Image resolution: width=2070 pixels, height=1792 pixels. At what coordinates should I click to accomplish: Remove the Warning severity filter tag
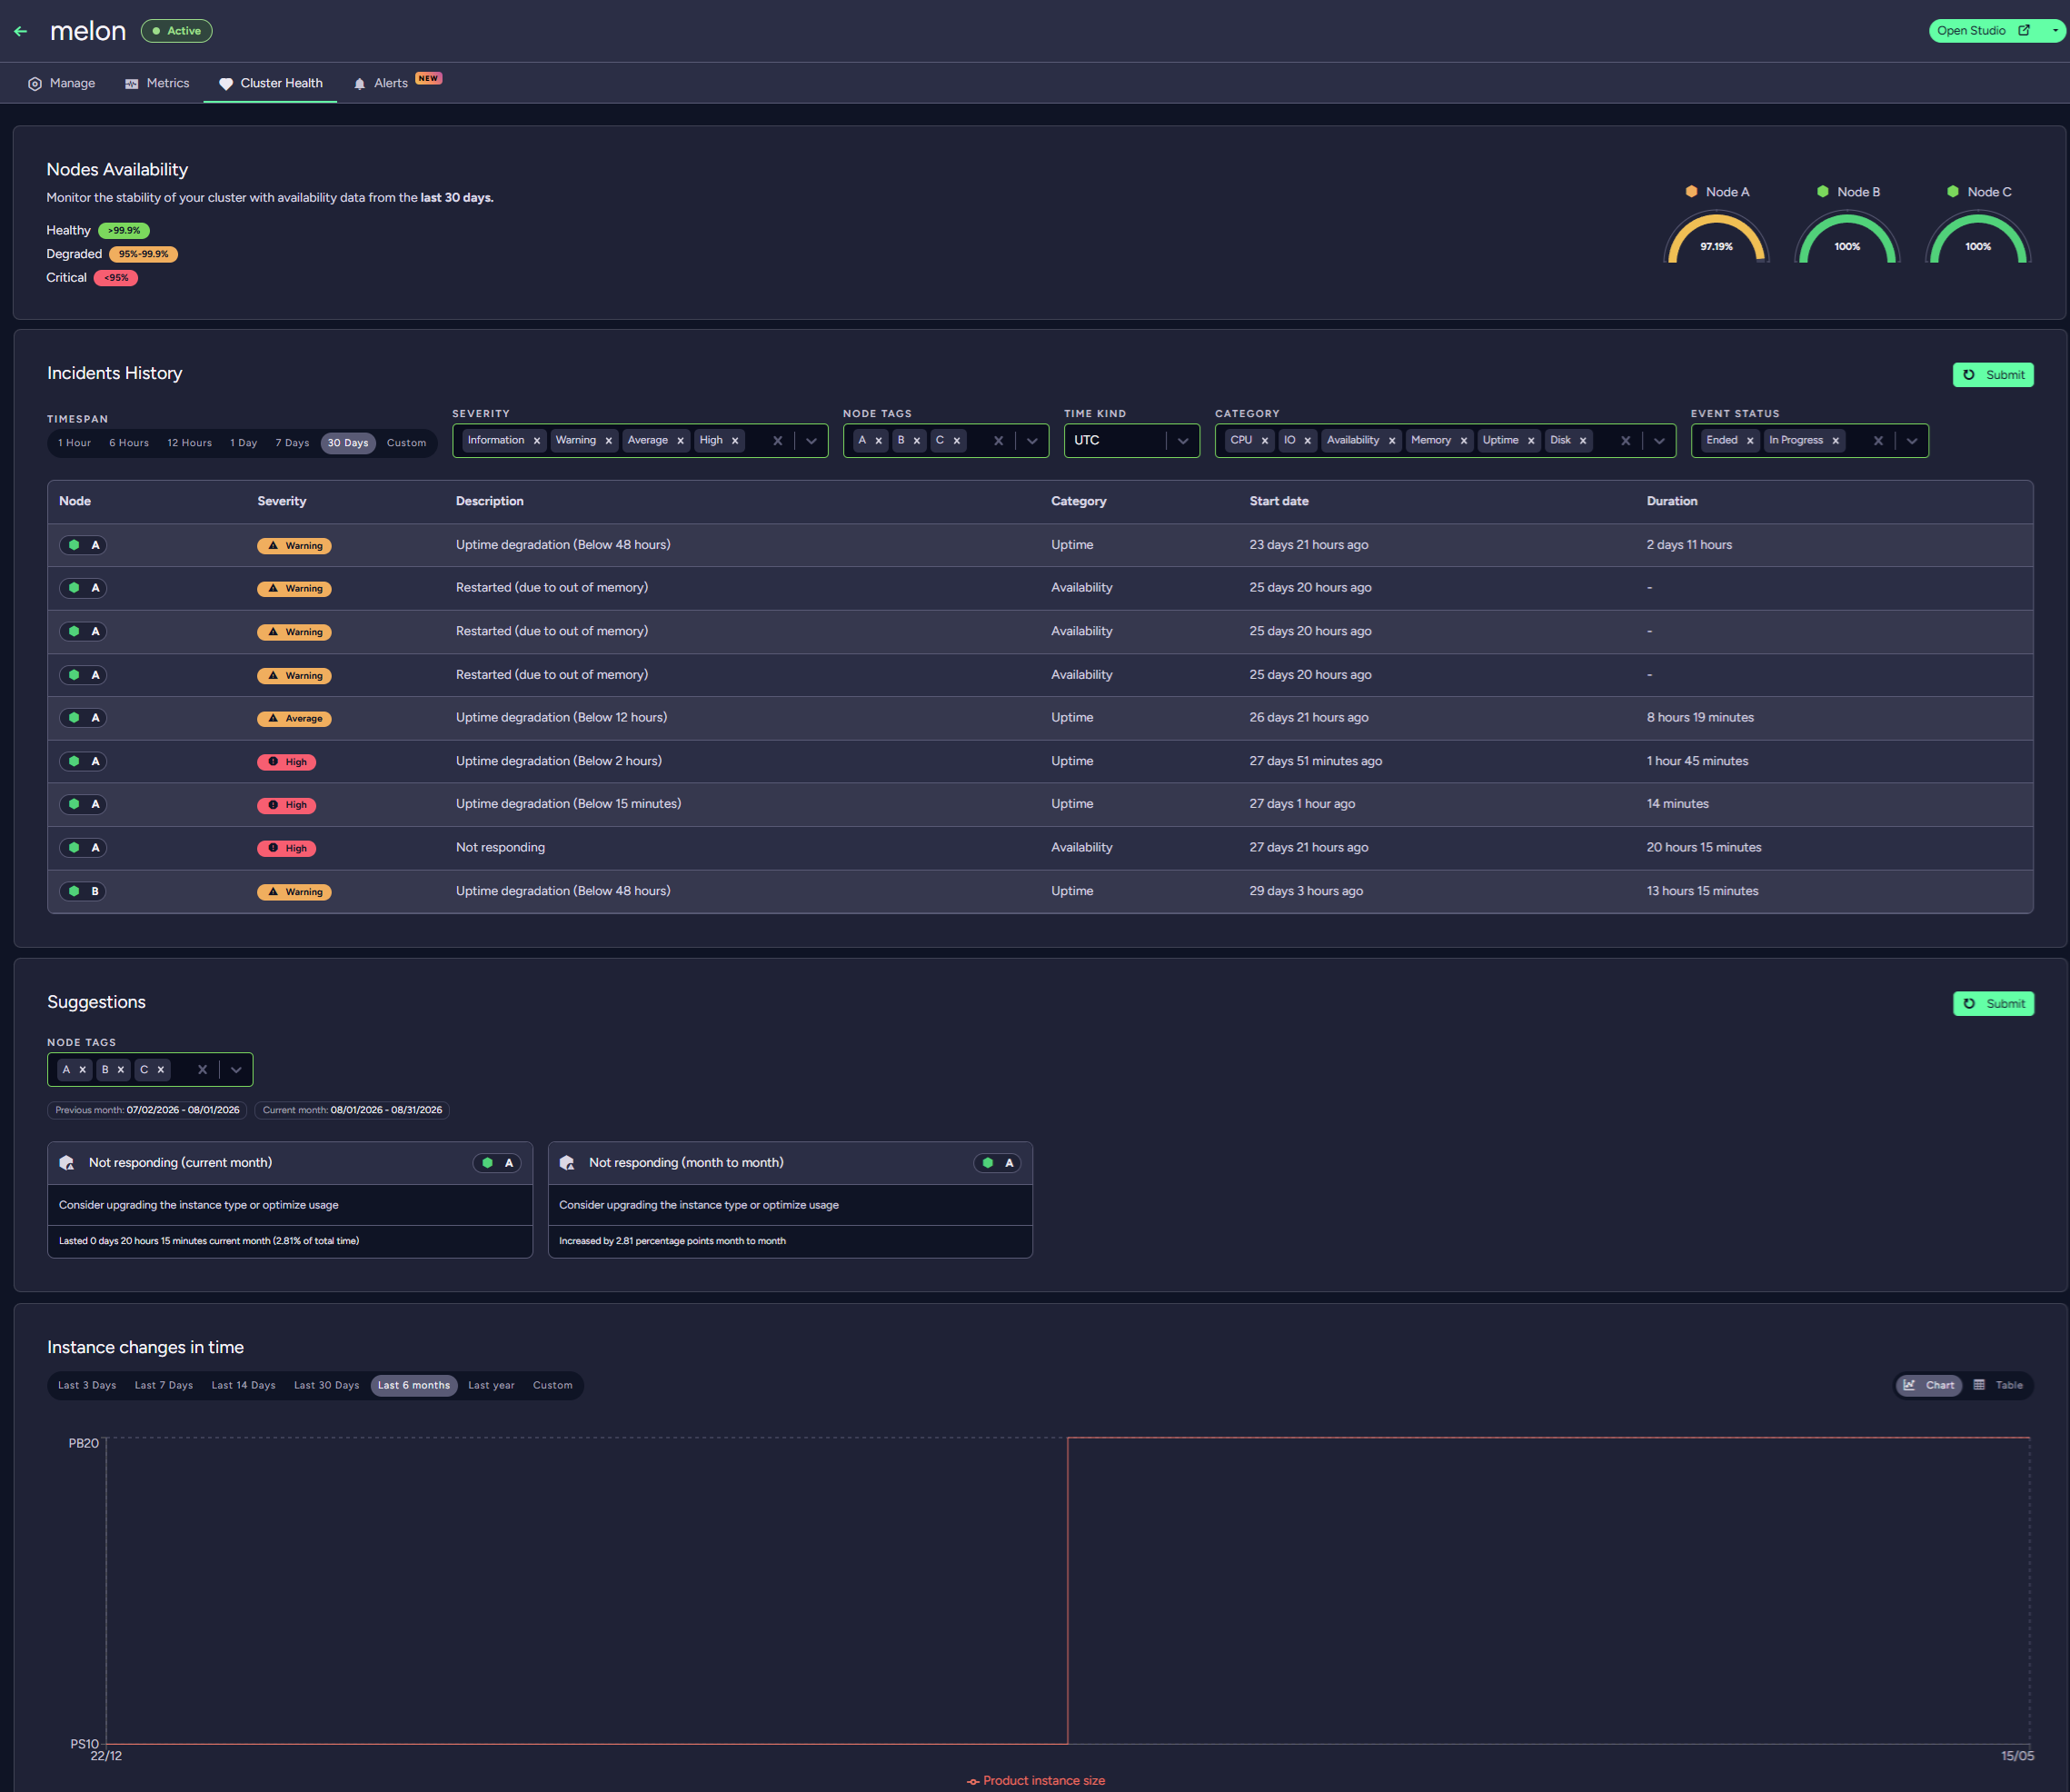pyautogui.click(x=608, y=441)
